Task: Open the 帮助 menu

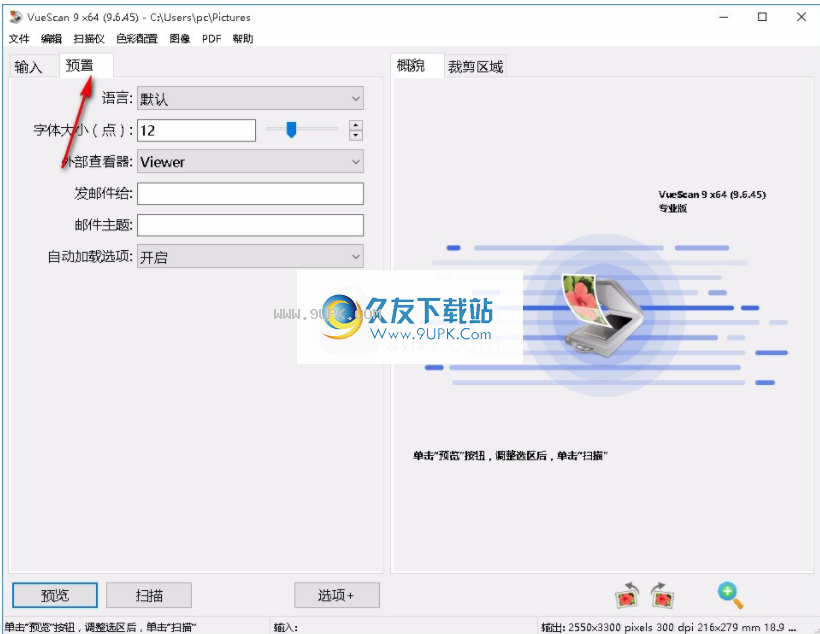Action: [x=243, y=39]
